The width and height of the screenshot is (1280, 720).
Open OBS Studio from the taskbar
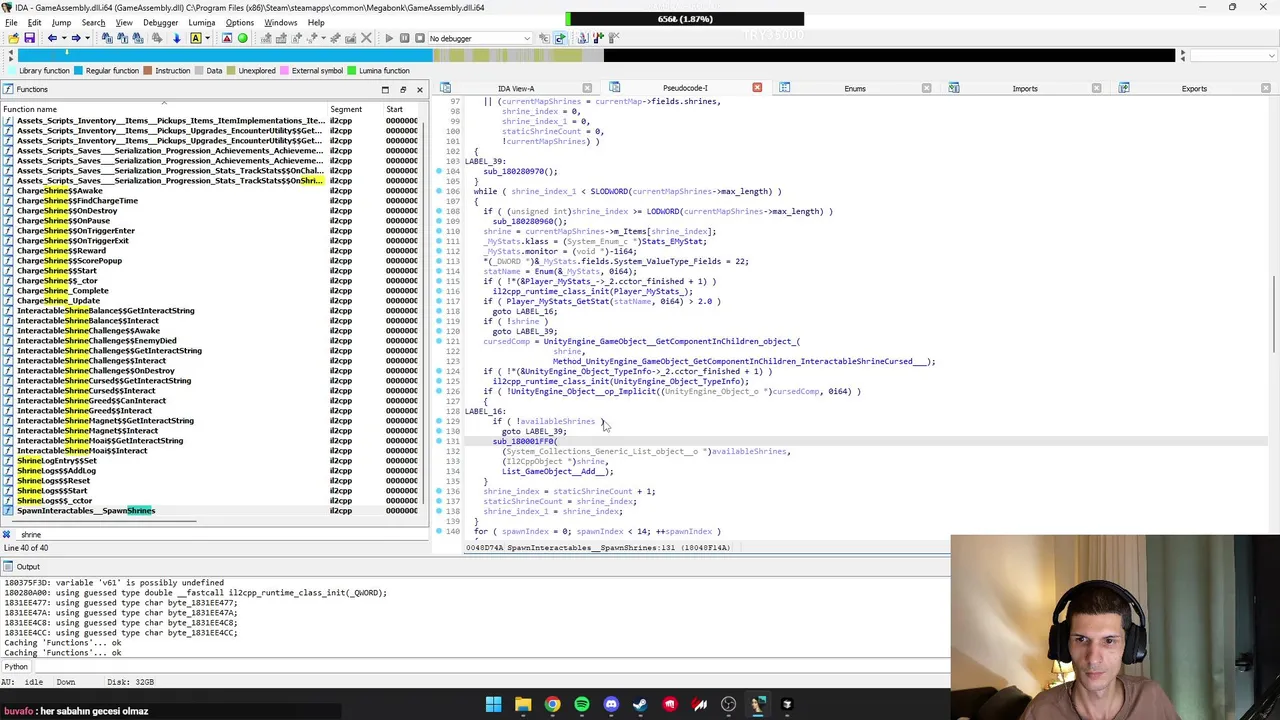tap(728, 705)
